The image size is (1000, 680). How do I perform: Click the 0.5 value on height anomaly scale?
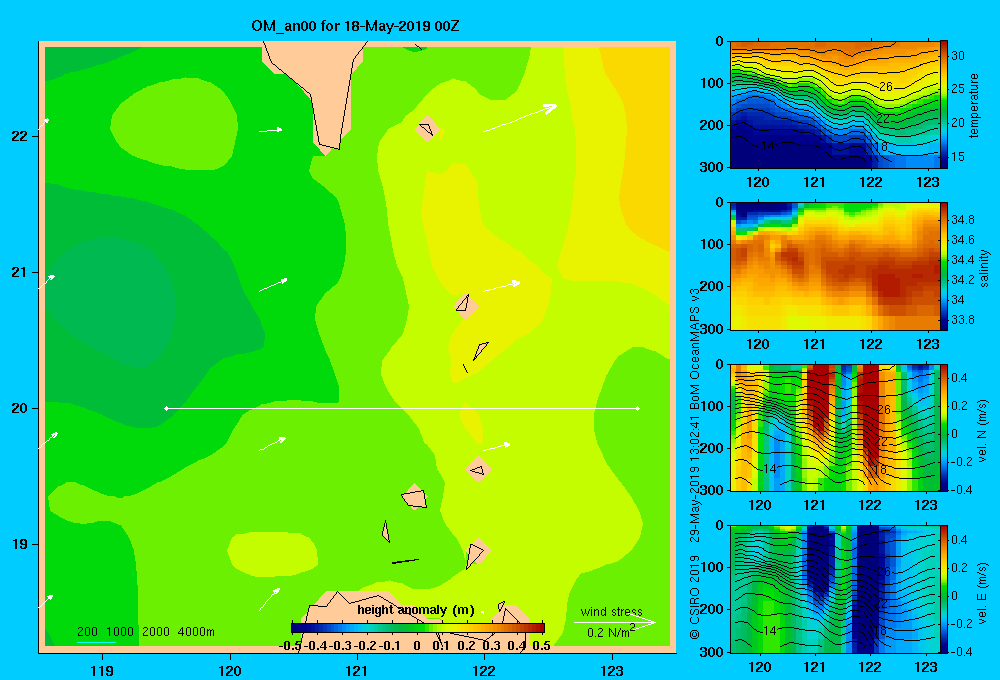[x=541, y=646]
